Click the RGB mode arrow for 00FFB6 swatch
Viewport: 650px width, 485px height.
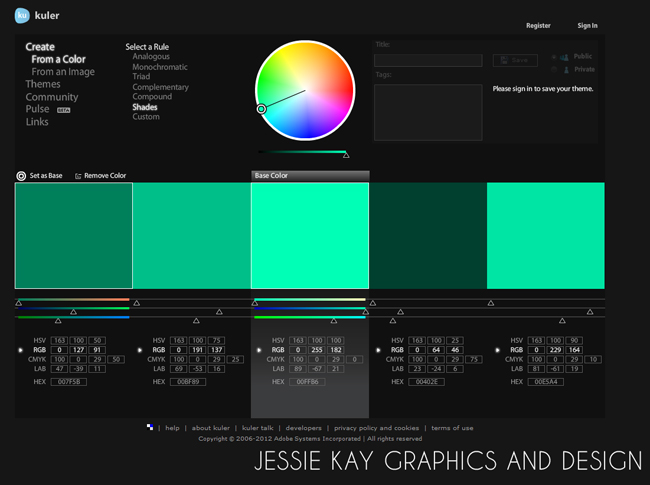(x=259, y=350)
